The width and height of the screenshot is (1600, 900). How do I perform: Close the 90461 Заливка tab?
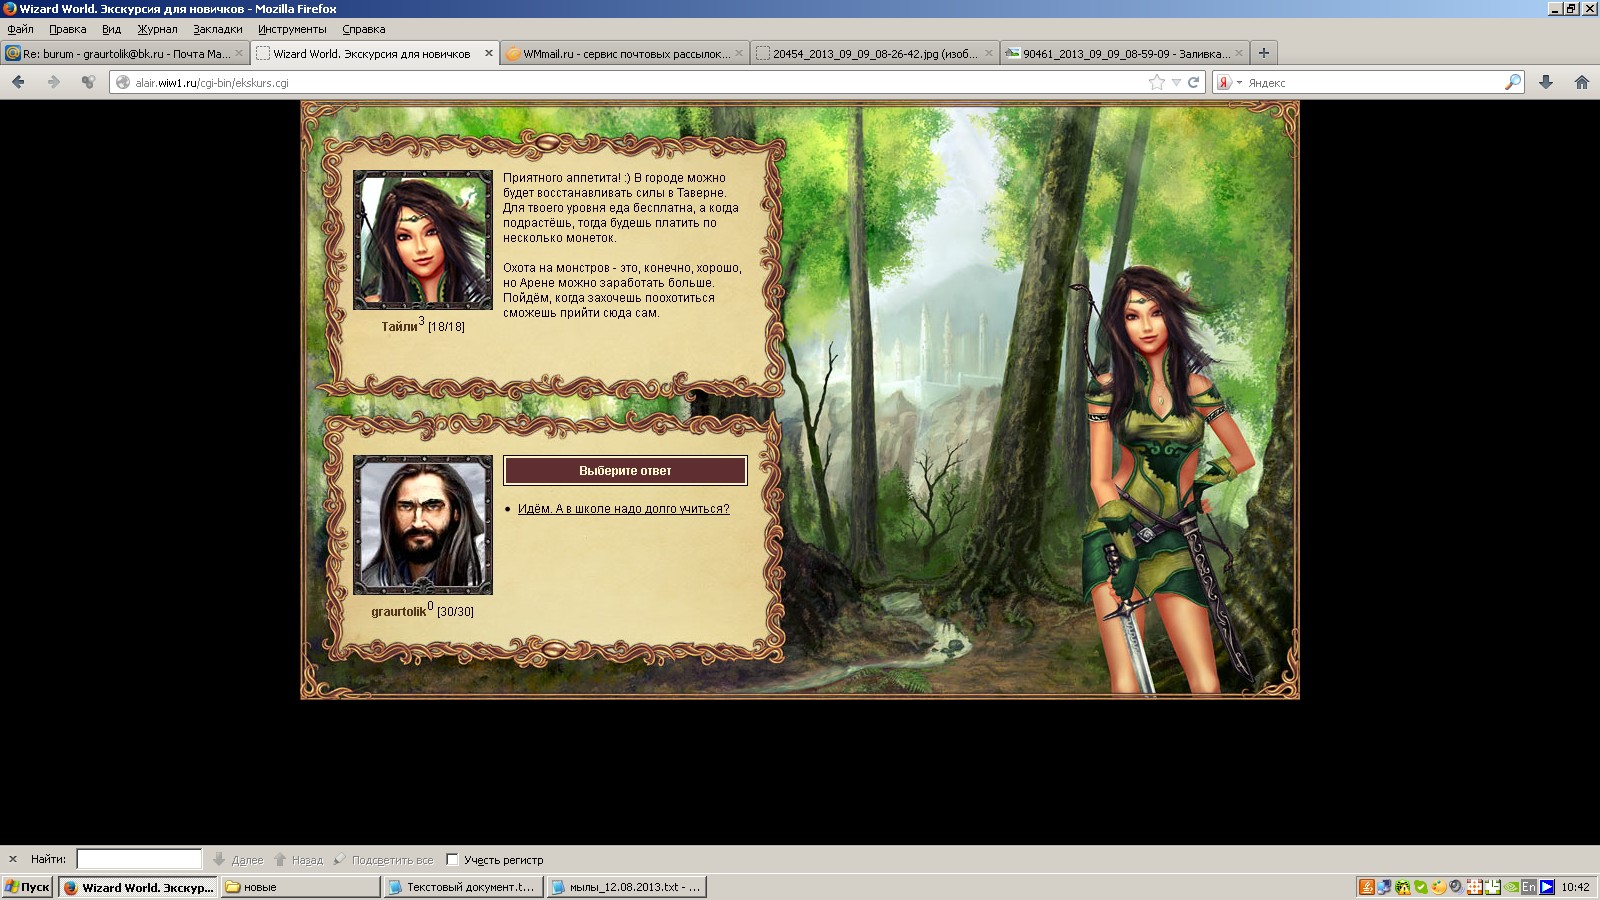[x=1239, y=54]
